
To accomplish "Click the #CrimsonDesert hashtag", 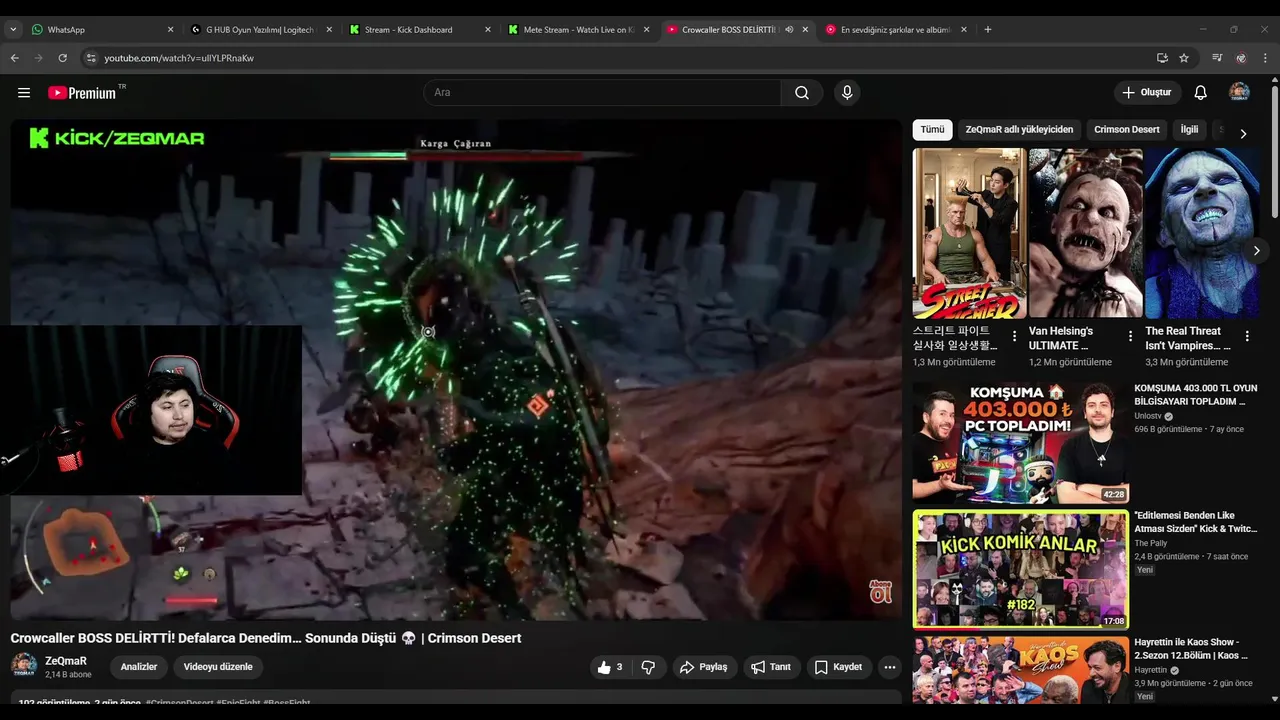I will (179, 703).
